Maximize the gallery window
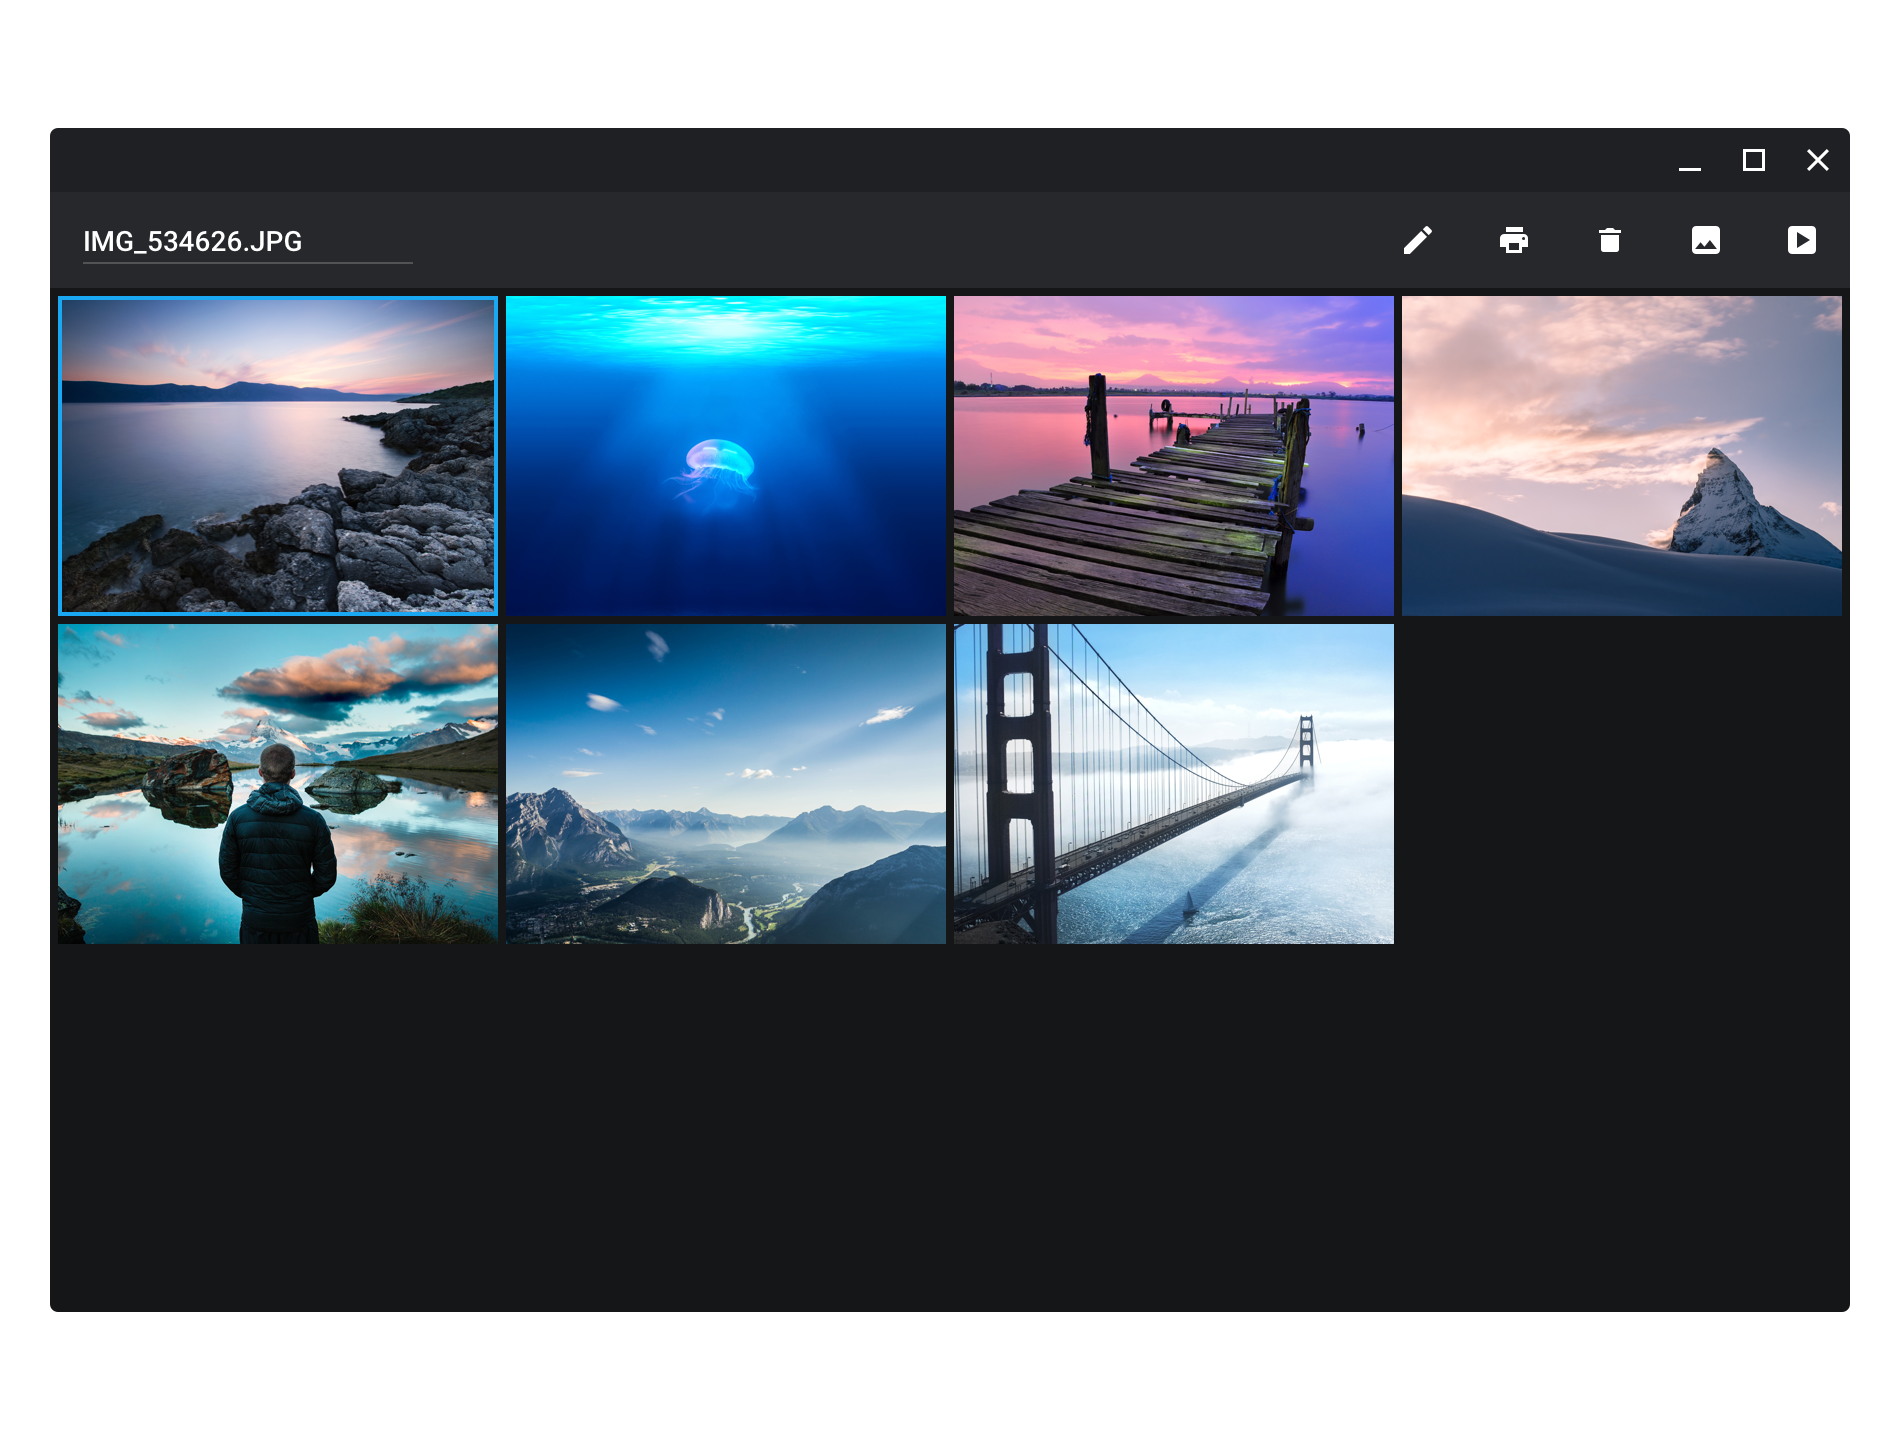The width and height of the screenshot is (1900, 1440). tap(1753, 160)
